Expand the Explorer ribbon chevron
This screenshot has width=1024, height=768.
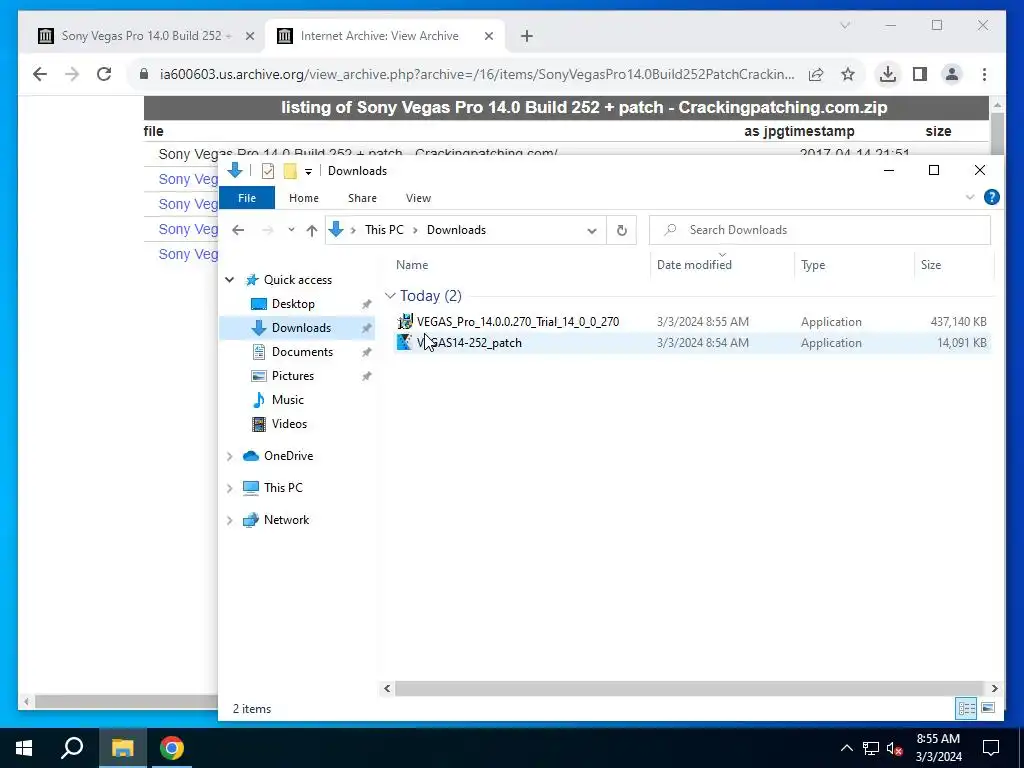(x=970, y=197)
